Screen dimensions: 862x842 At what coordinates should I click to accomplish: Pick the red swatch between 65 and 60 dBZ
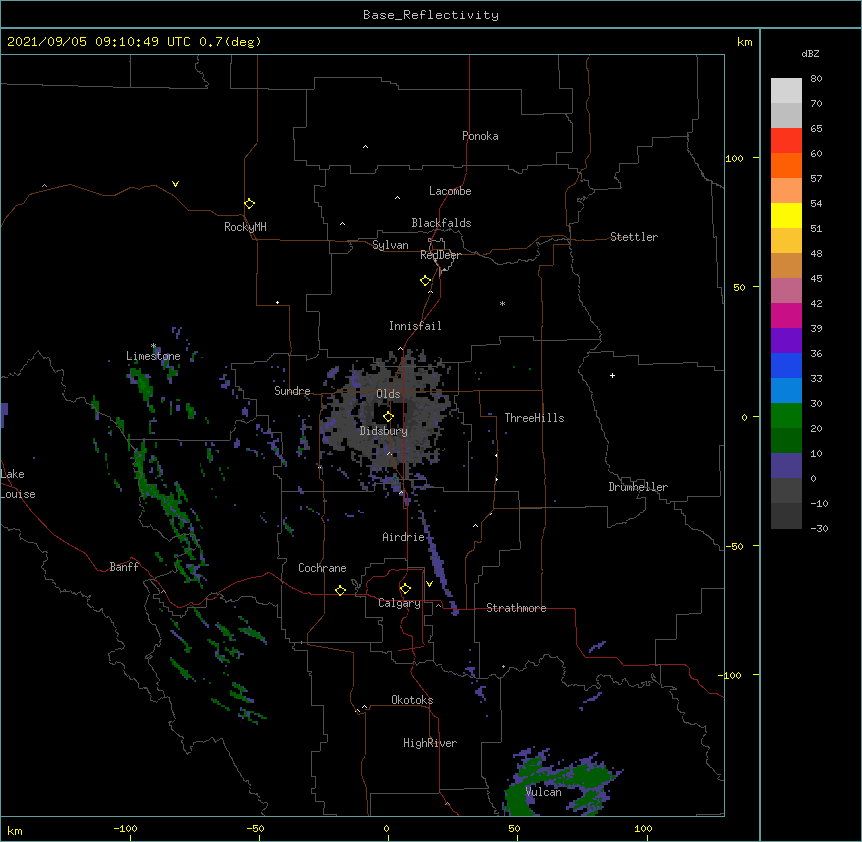click(786, 141)
